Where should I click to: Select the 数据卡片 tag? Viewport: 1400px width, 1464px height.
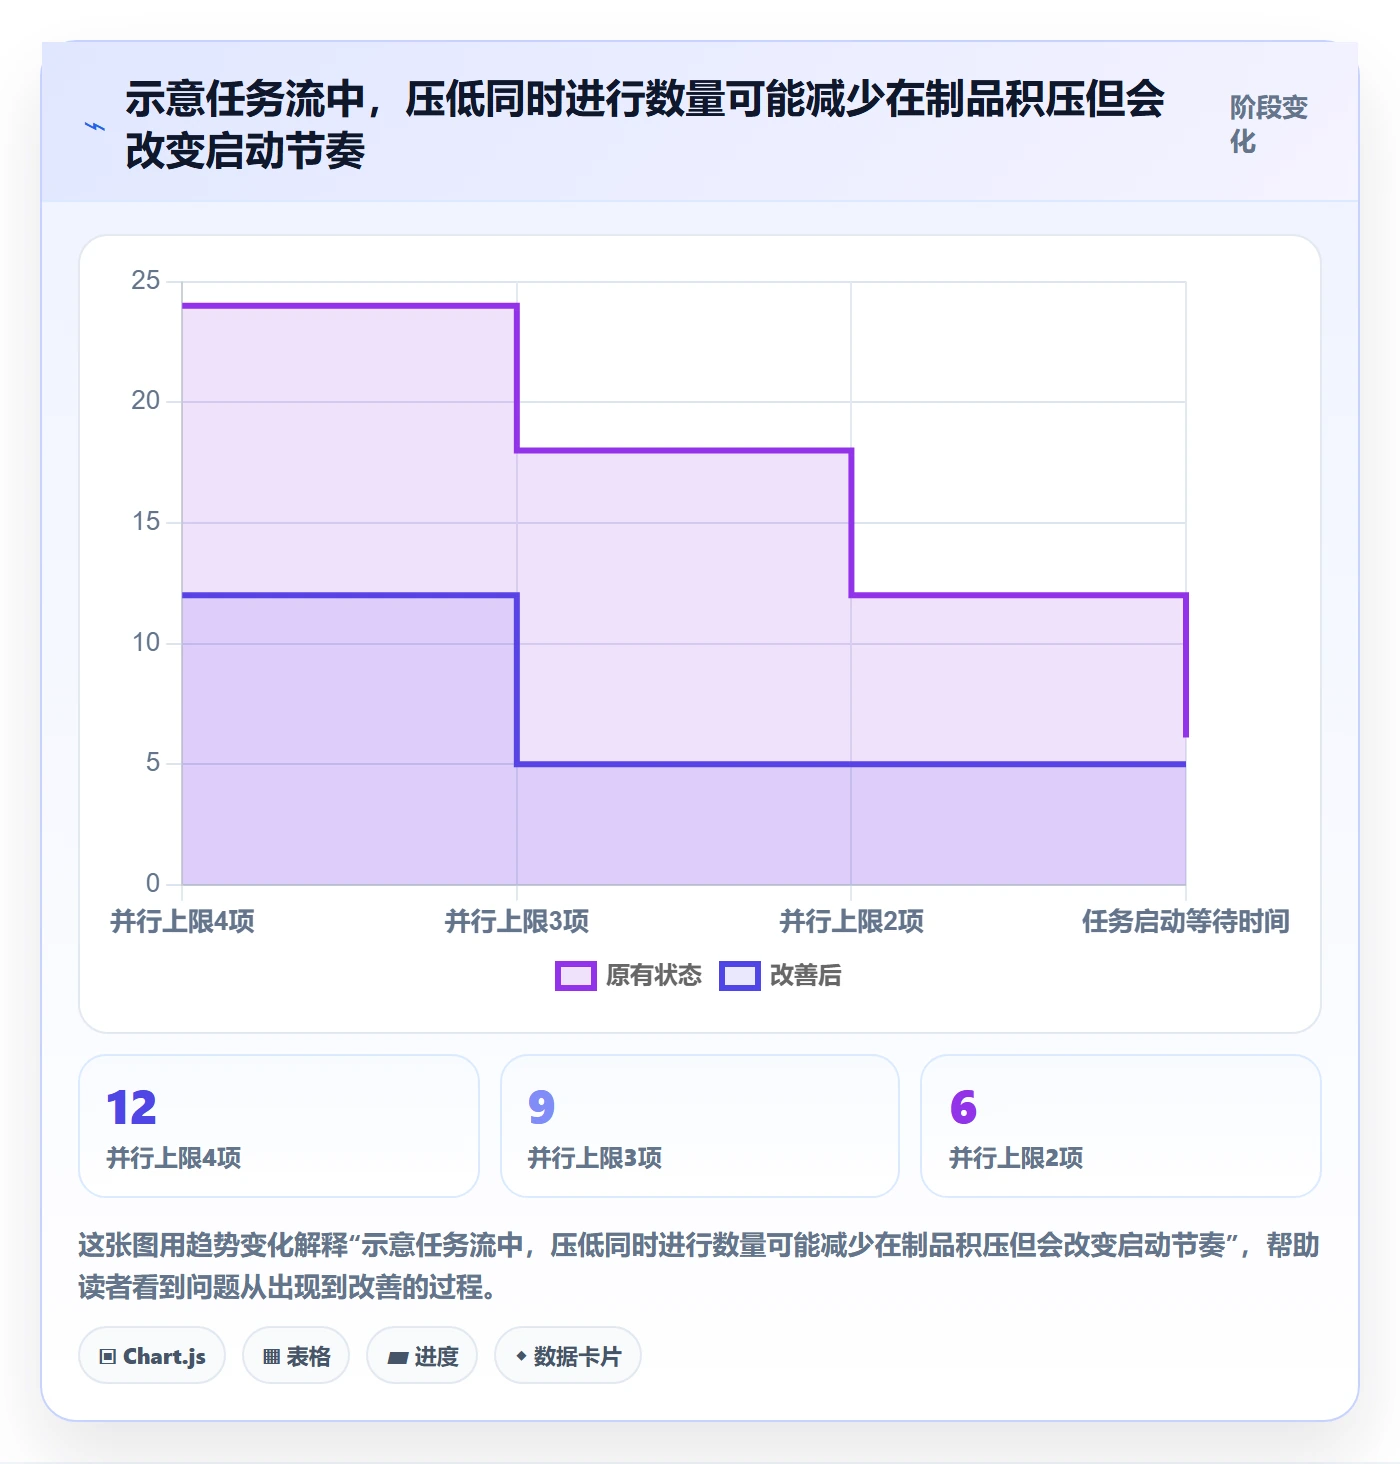point(568,1356)
